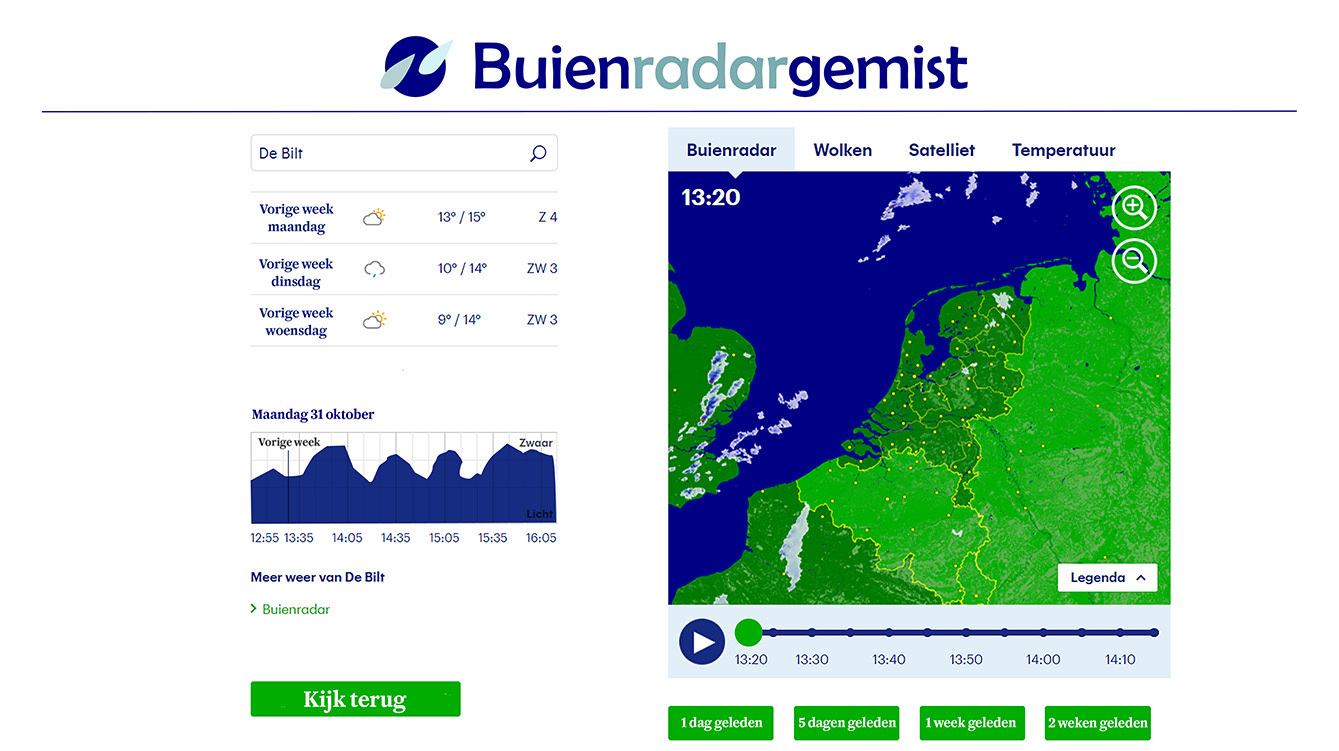Jump to the 14:00 timeline marker
1339x751 pixels.
1043,632
